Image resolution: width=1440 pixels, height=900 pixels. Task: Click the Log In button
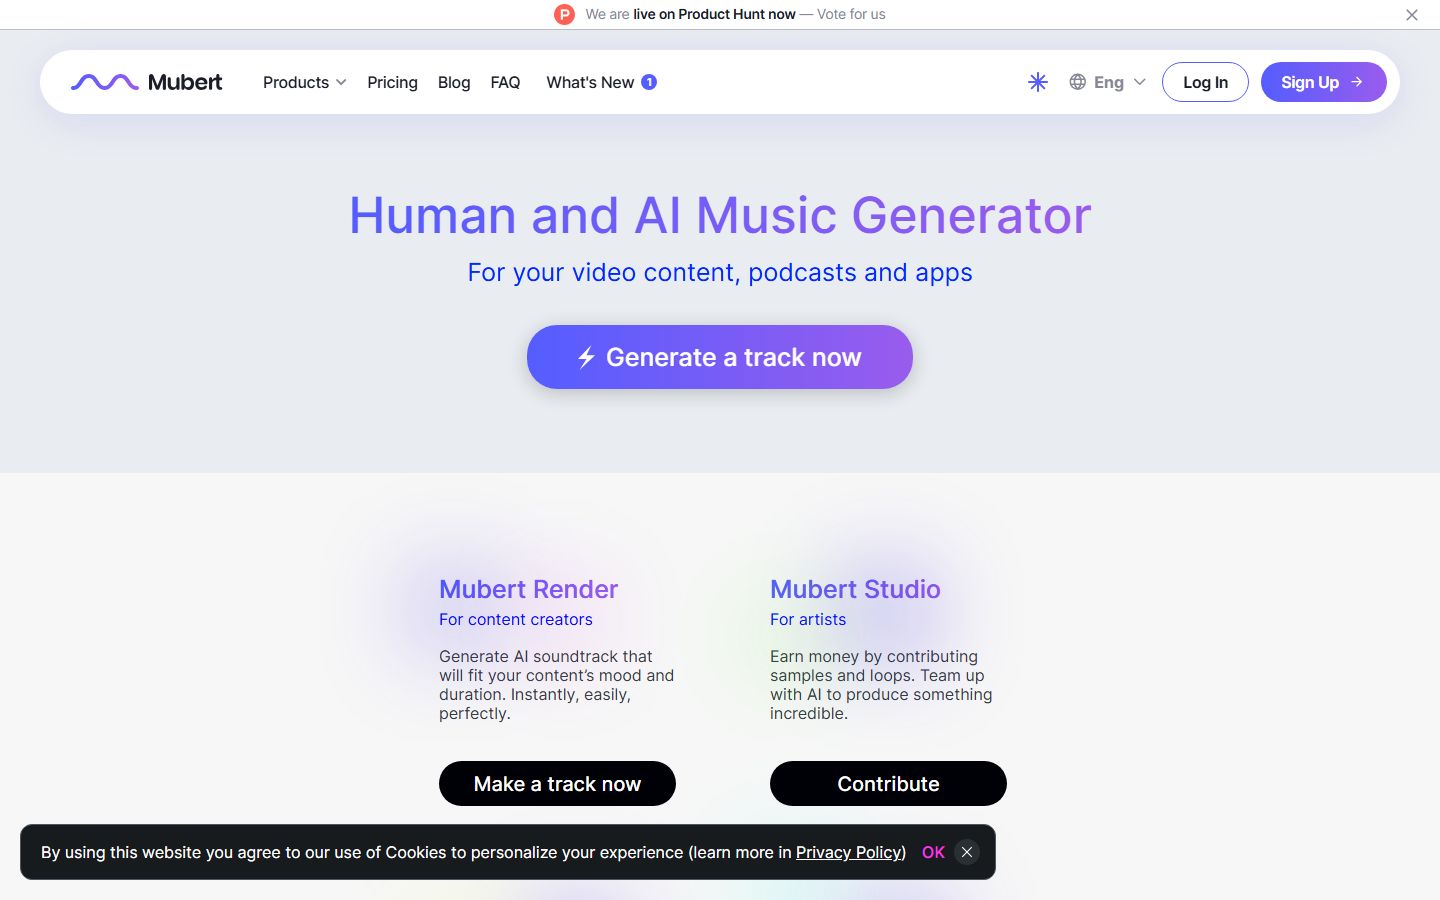pyautogui.click(x=1205, y=82)
